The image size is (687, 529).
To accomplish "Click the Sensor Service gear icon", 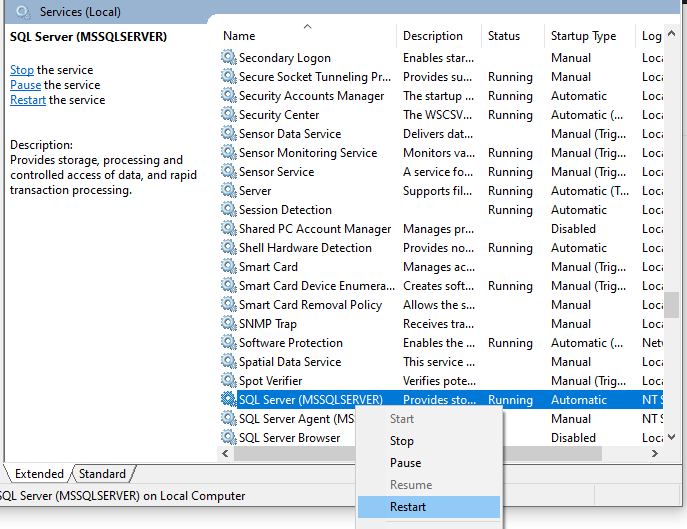I will pyautogui.click(x=228, y=171).
